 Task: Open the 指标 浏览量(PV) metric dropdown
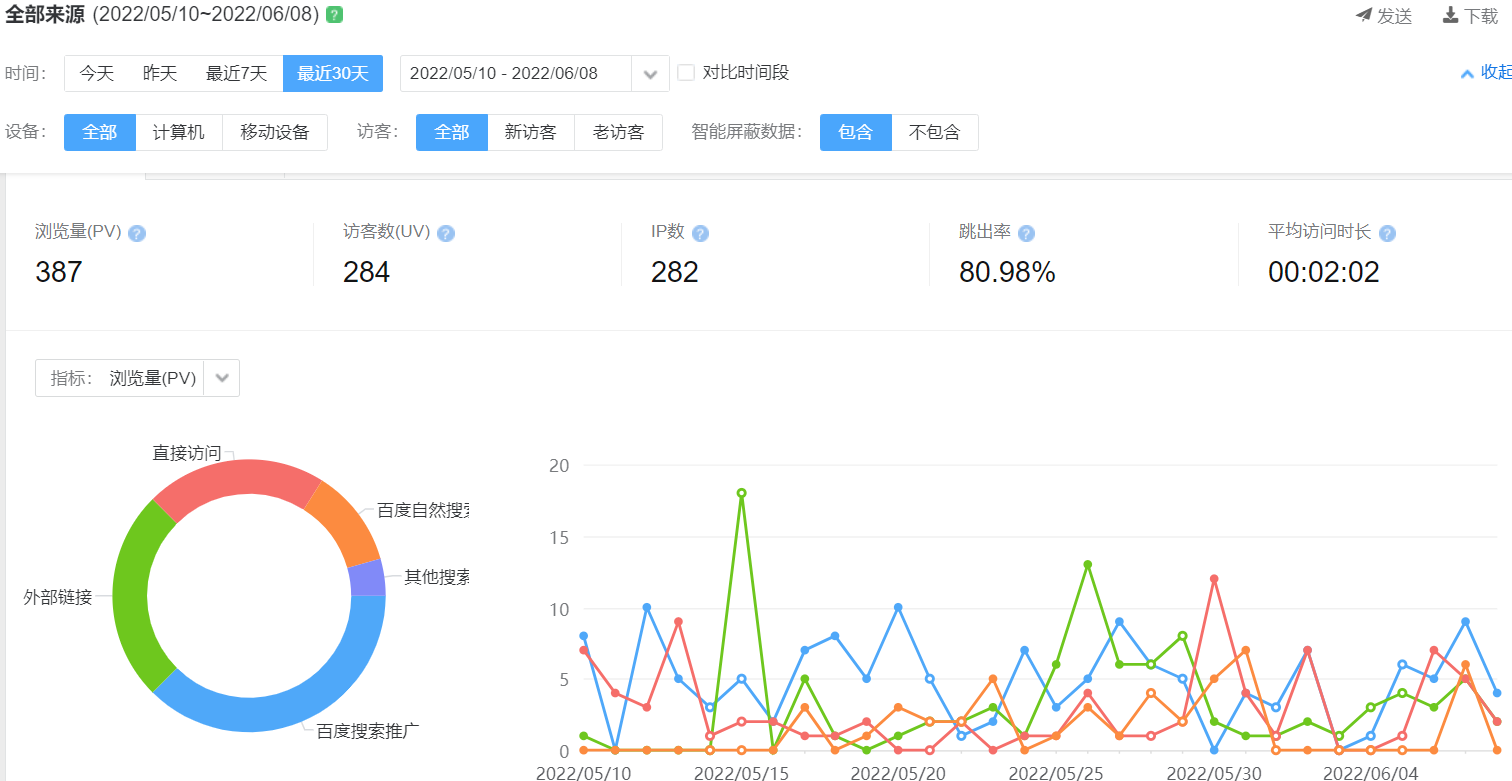coord(222,378)
